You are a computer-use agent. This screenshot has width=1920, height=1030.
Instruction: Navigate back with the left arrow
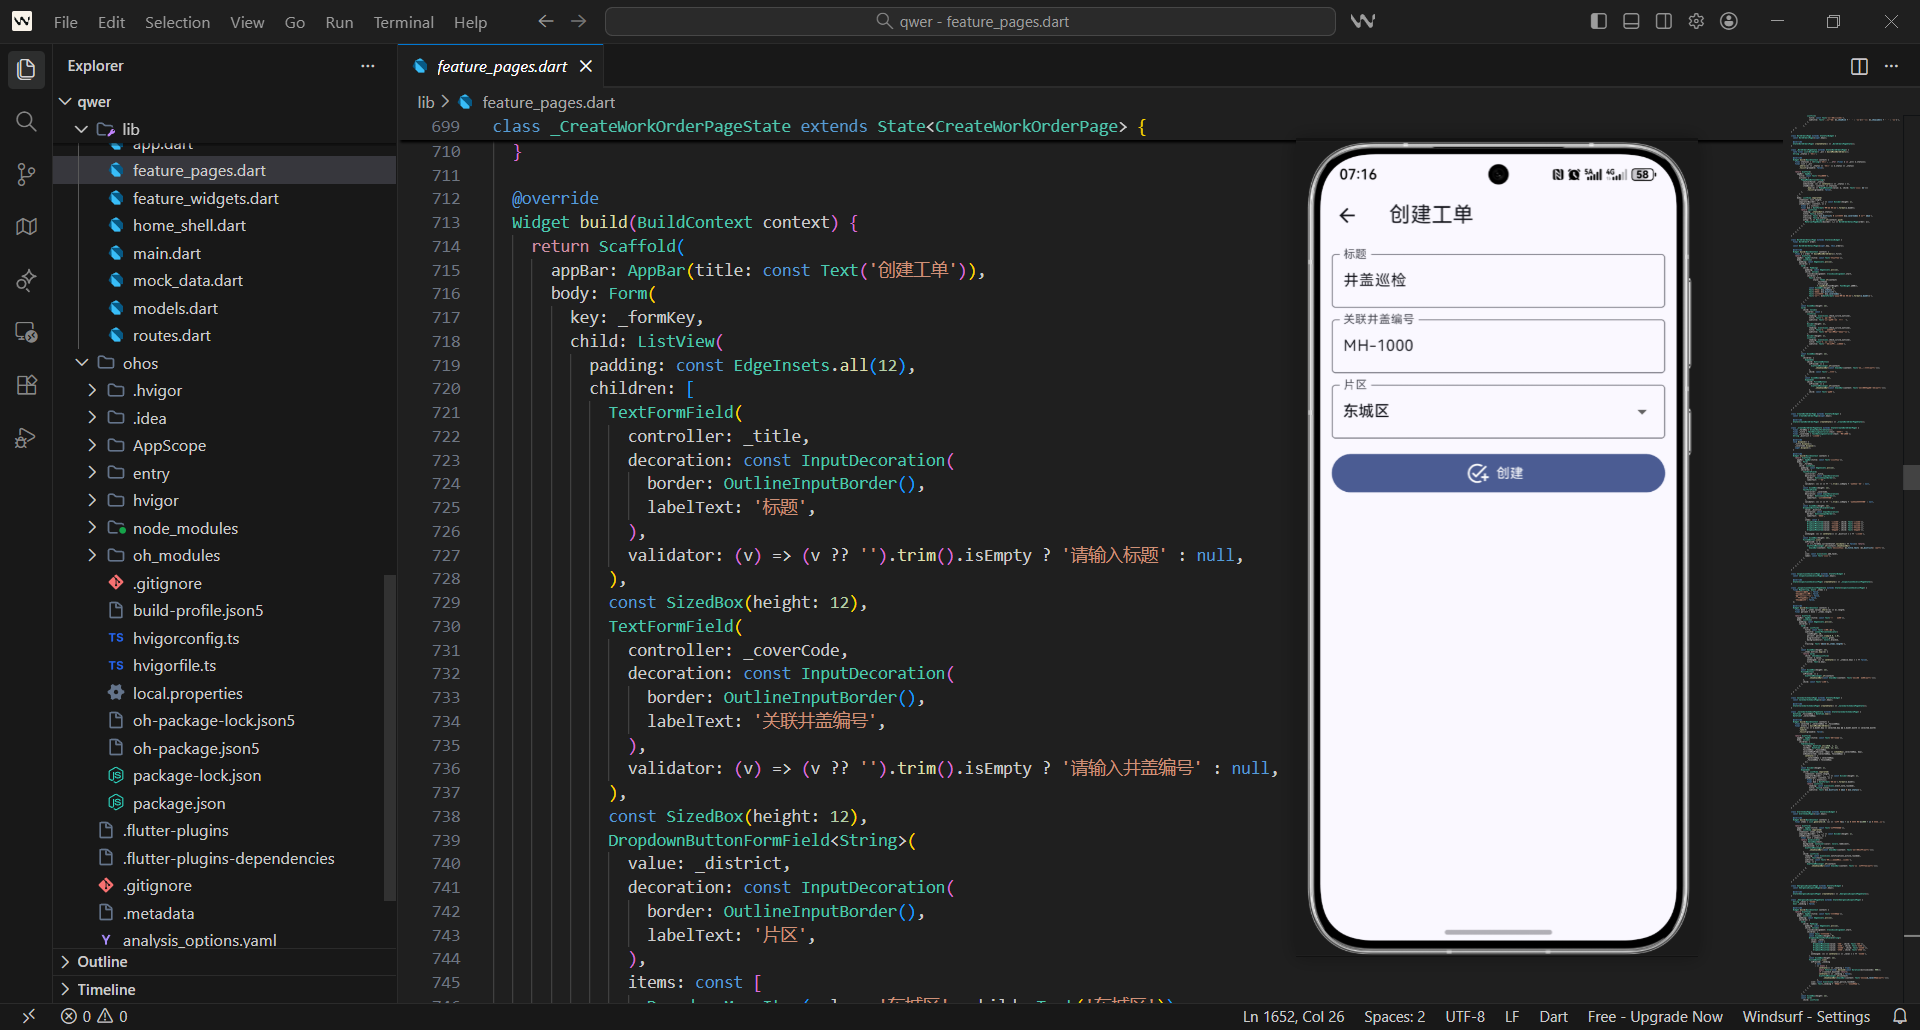pyautogui.click(x=546, y=21)
